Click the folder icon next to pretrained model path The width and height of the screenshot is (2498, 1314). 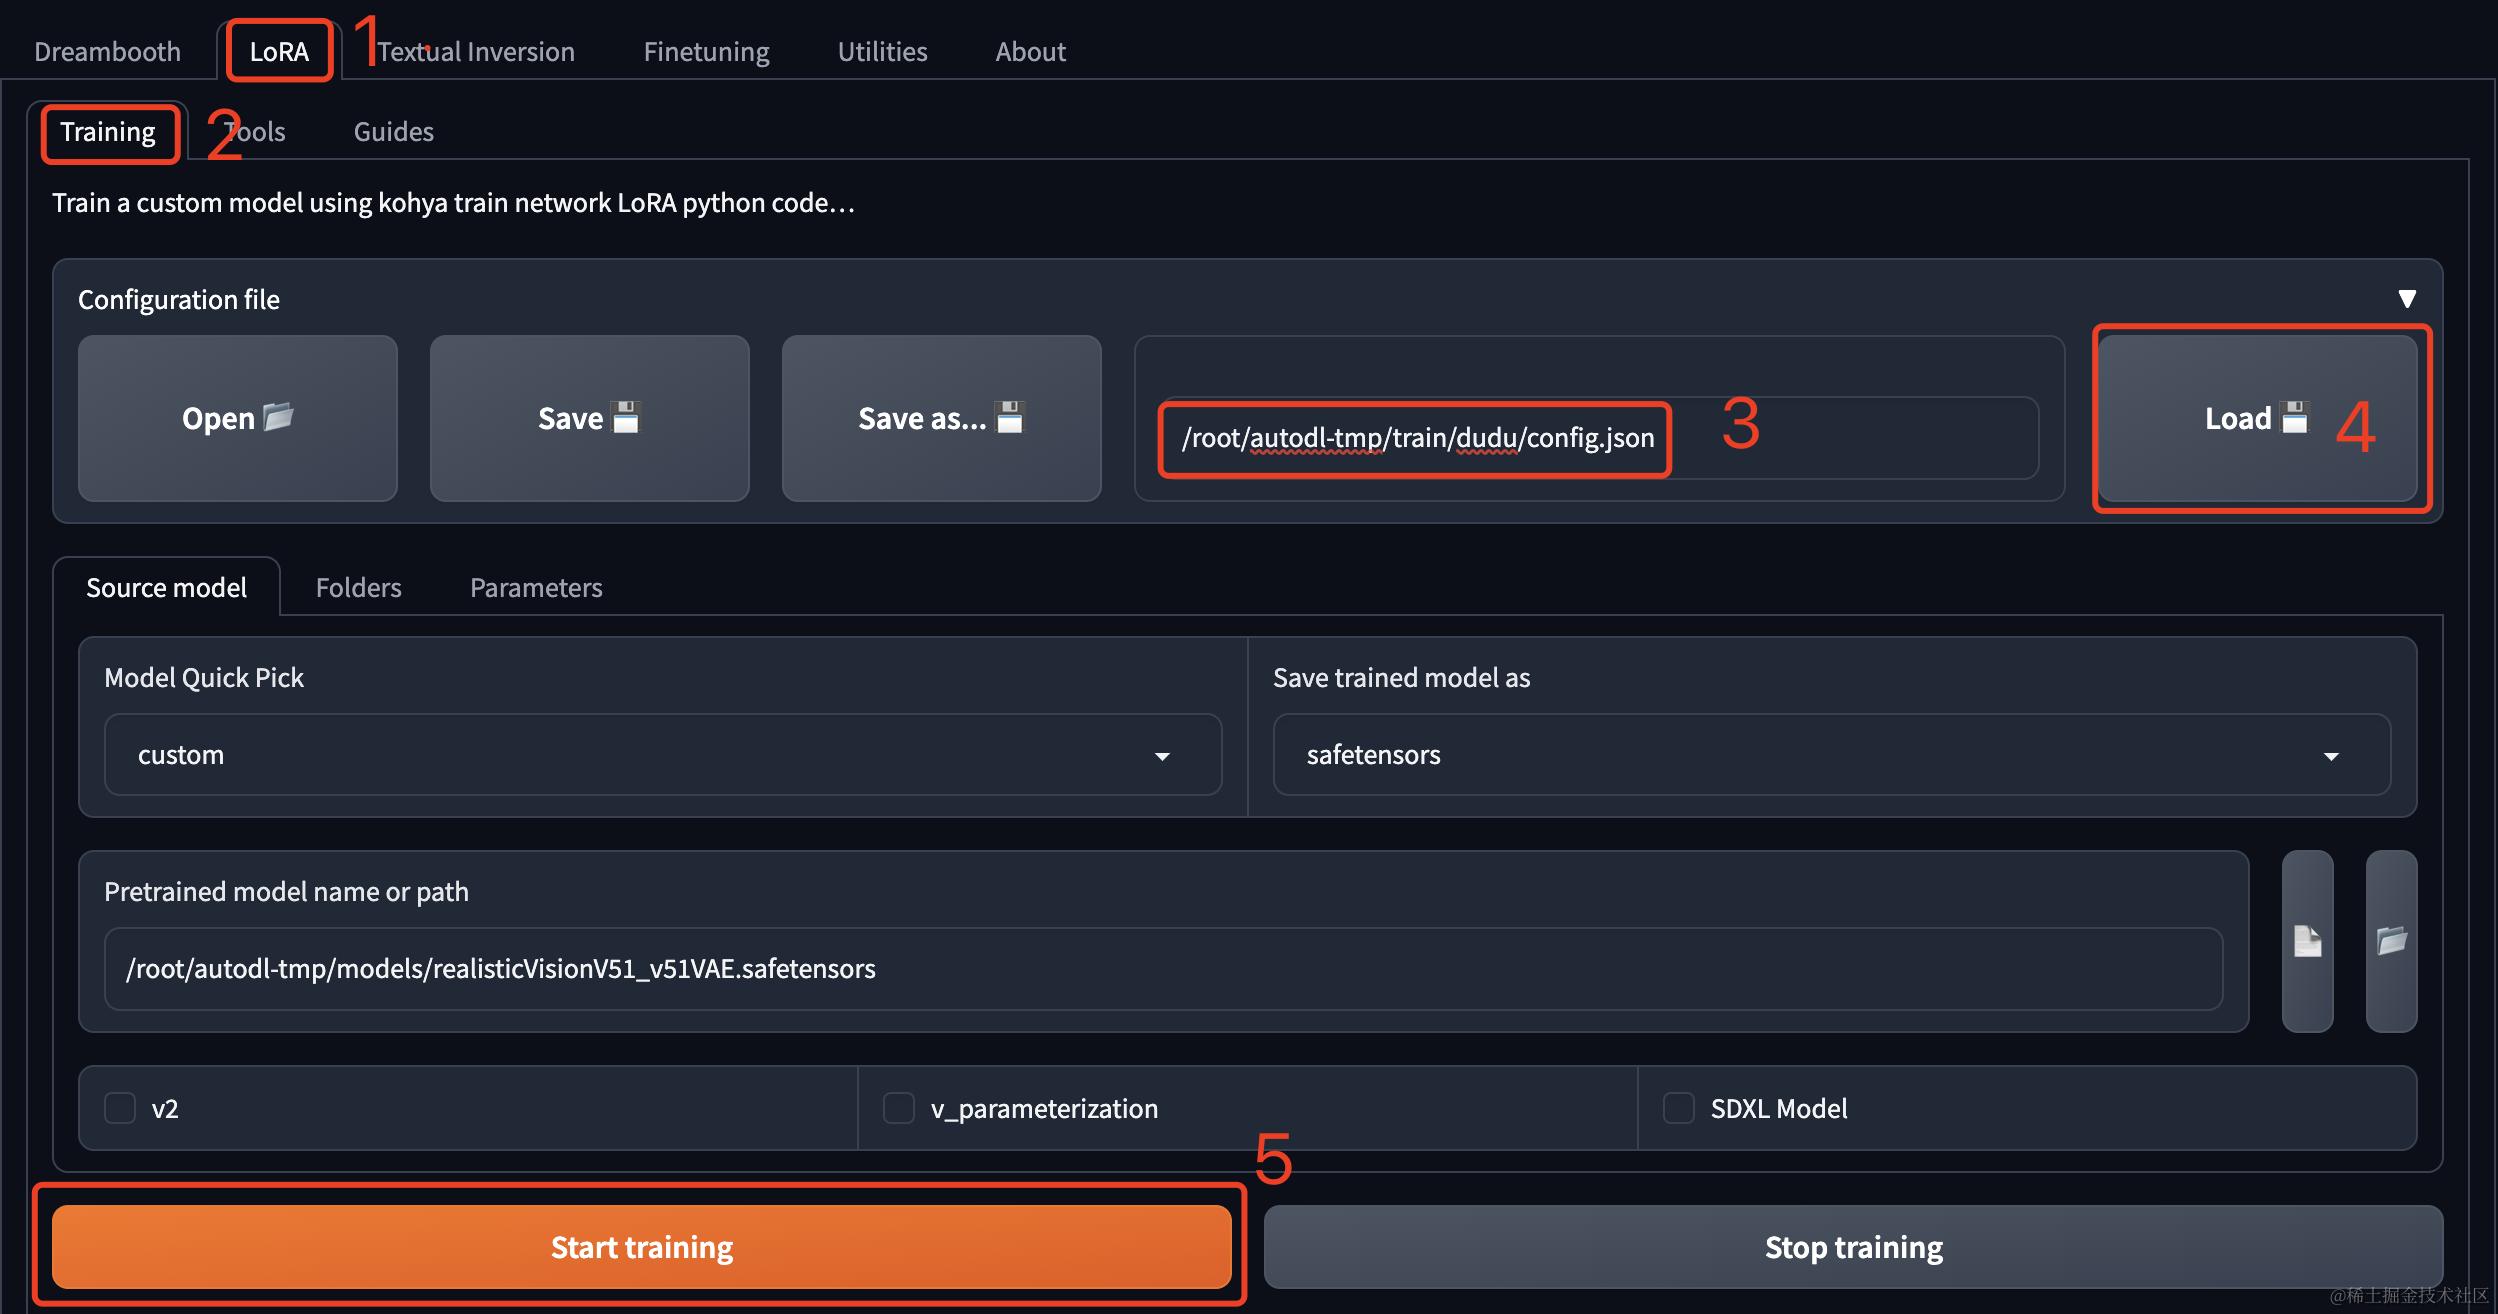2391,941
